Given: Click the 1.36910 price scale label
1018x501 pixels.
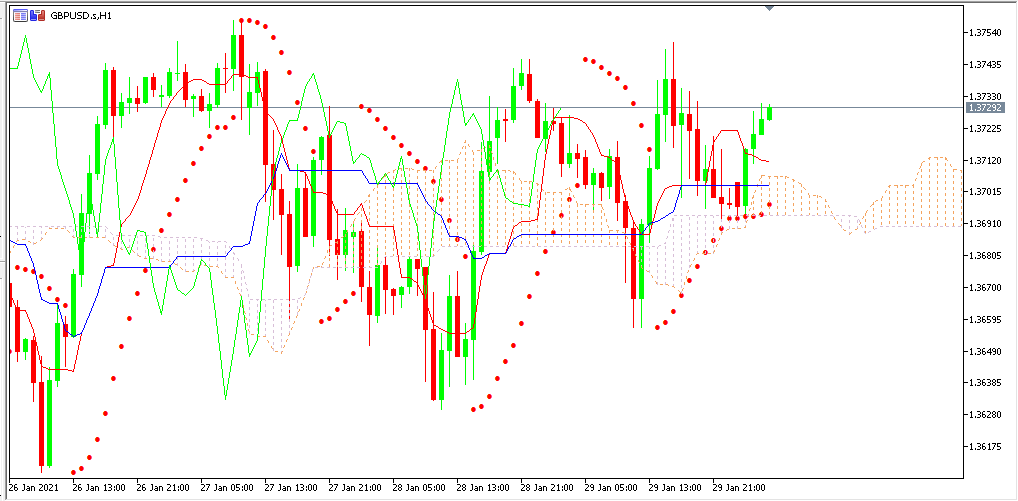Looking at the screenshot, I should (x=985, y=223).
